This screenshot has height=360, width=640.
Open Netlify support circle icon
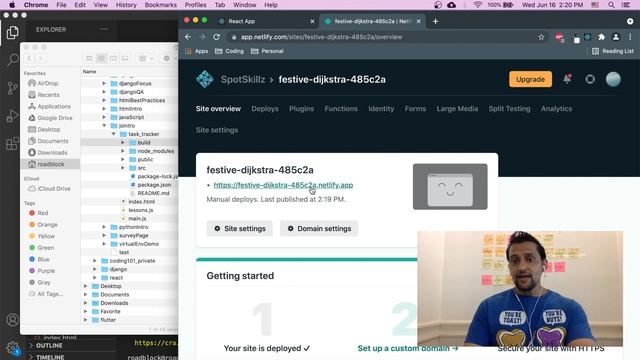(590, 79)
